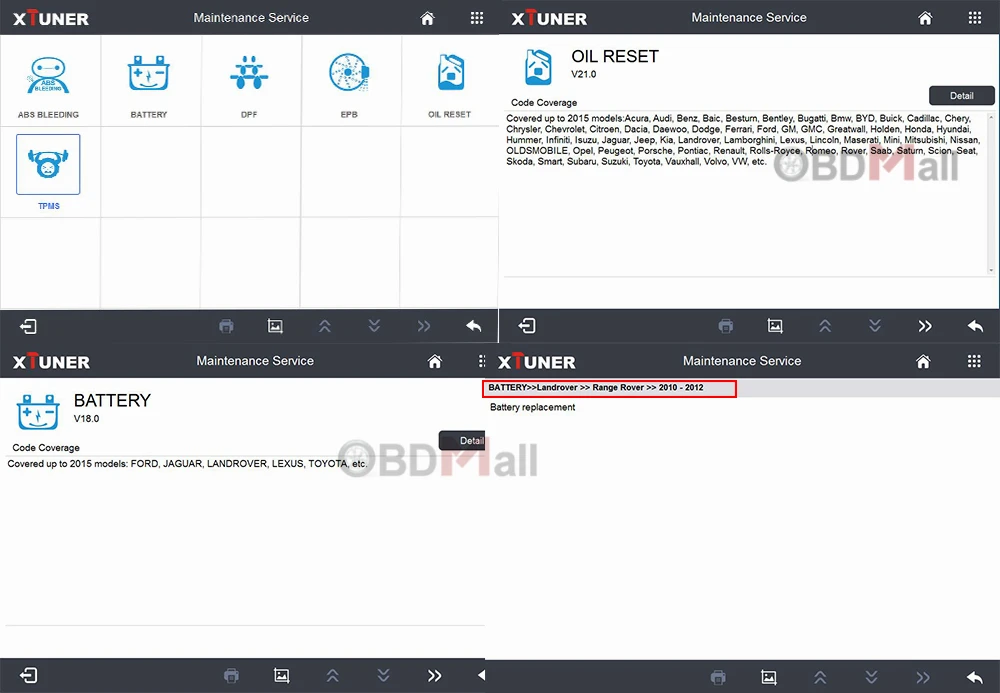The width and height of the screenshot is (1000, 693).
Task: Take a screenshot on the service grid screen
Action: coord(275,326)
